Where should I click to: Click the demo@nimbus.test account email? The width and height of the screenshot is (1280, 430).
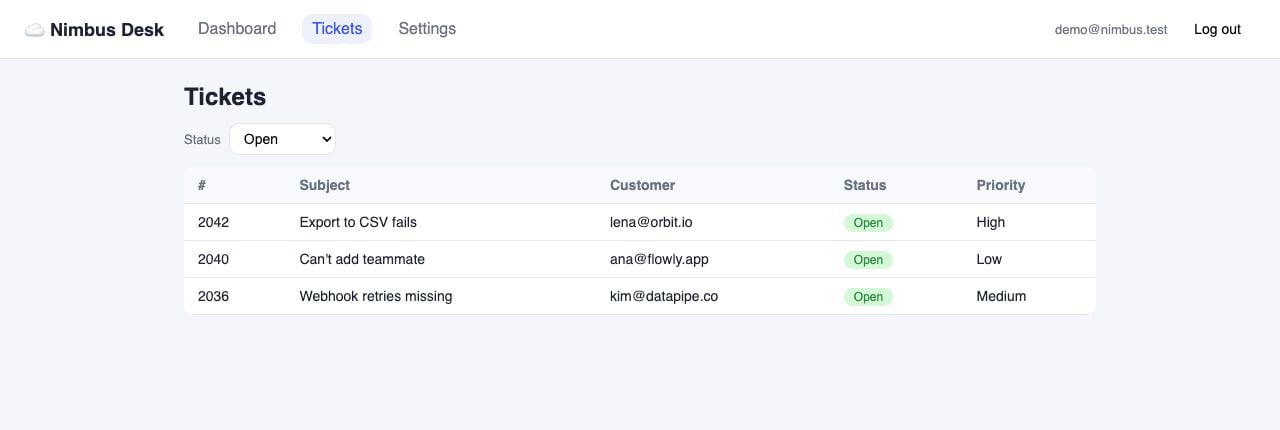tap(1111, 30)
